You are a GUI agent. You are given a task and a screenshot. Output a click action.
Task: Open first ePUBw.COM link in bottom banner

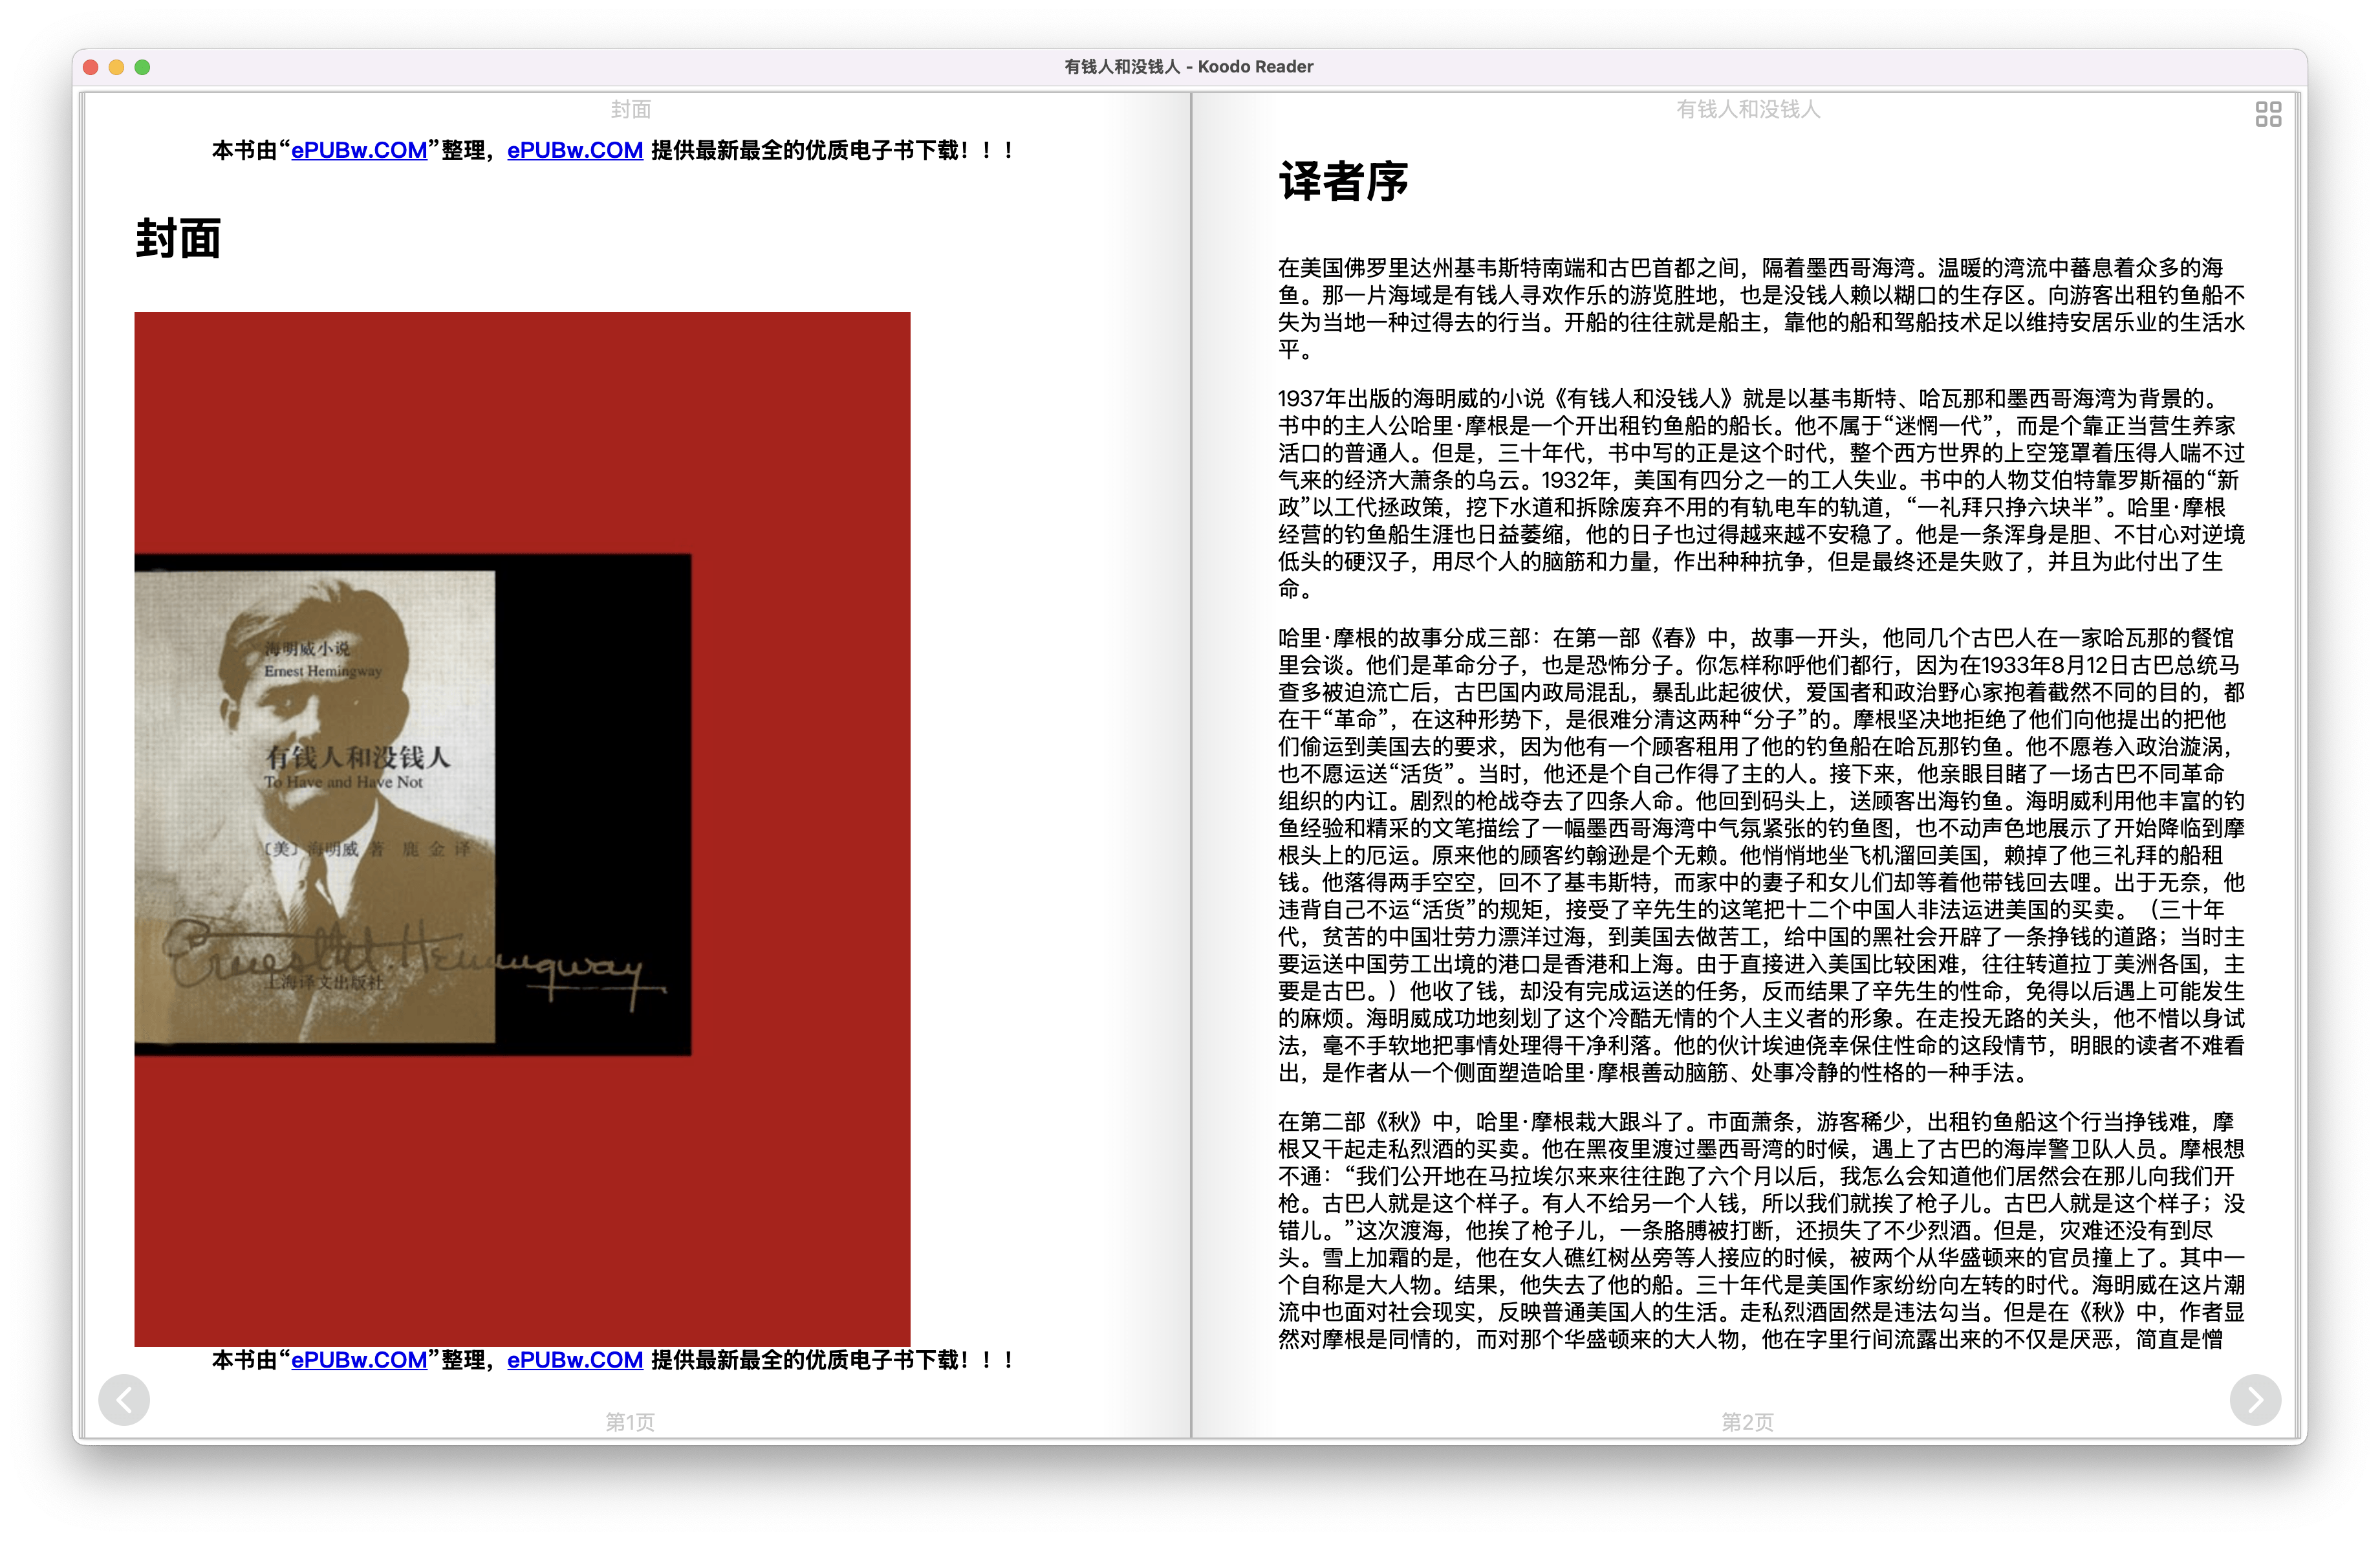[x=359, y=1360]
